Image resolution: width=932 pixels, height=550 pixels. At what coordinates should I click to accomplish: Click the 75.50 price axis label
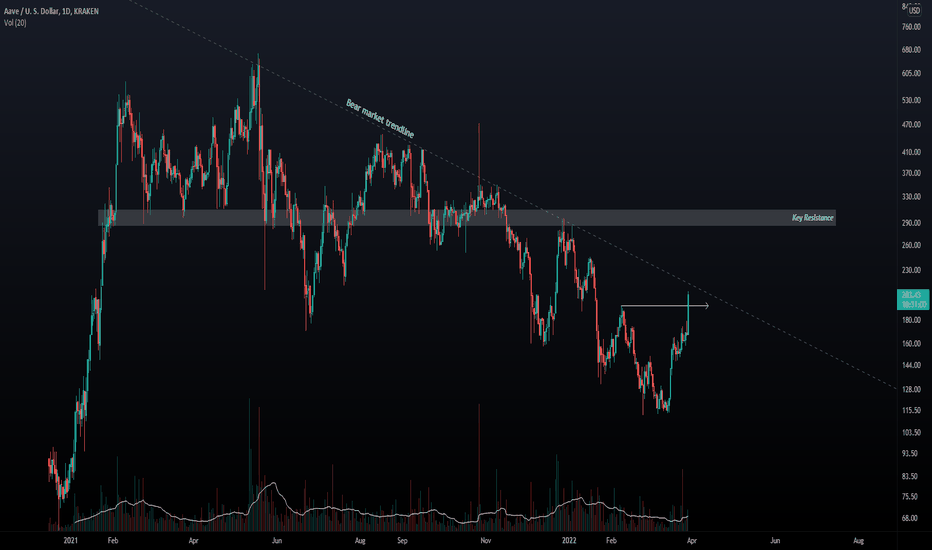pos(910,497)
